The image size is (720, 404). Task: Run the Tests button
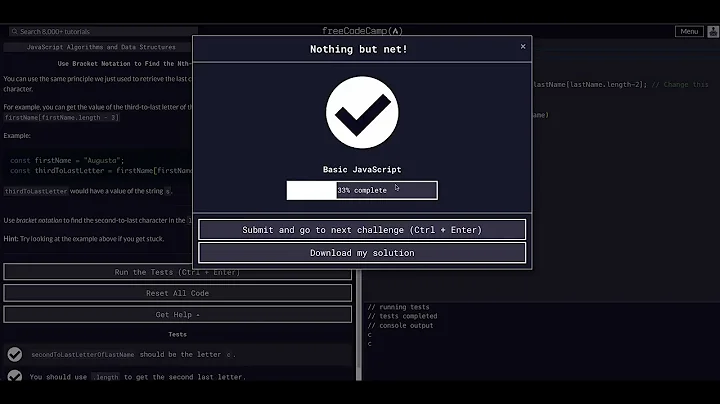[177, 272]
